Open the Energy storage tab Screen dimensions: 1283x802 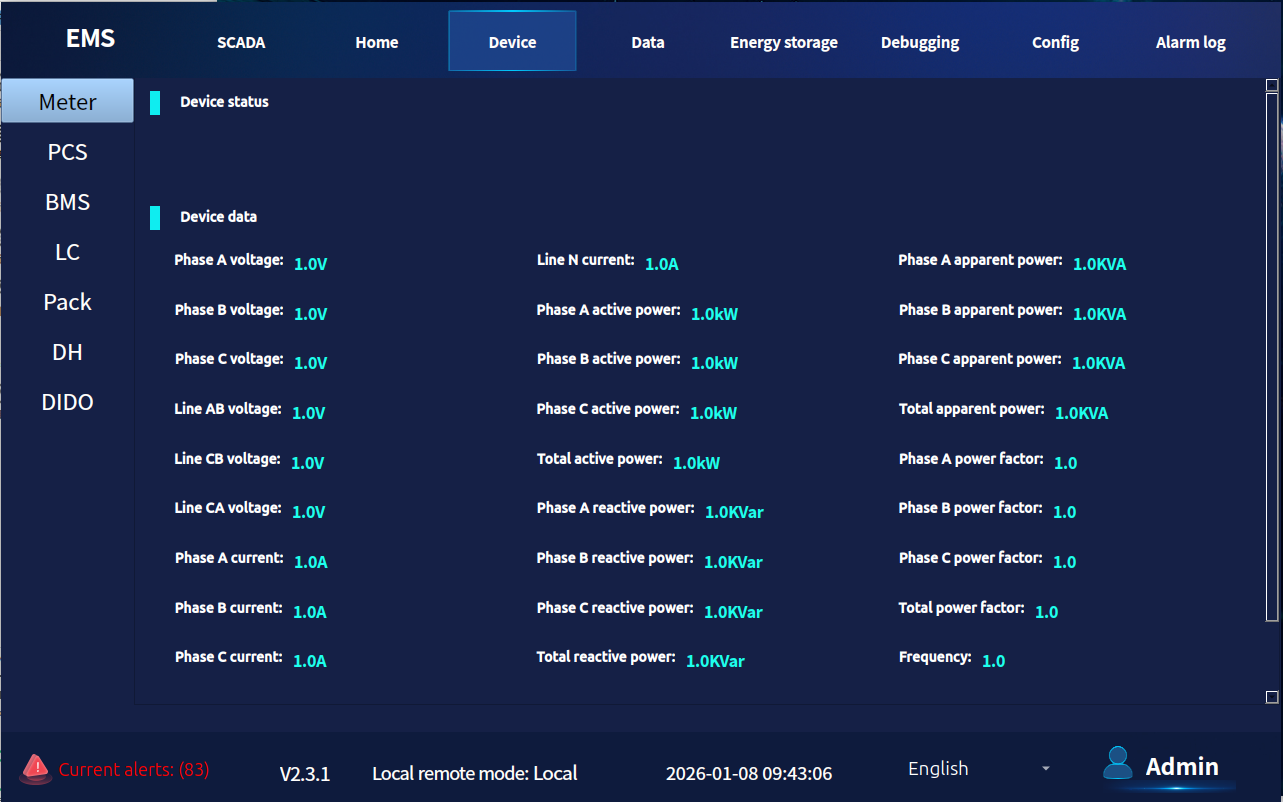784,42
